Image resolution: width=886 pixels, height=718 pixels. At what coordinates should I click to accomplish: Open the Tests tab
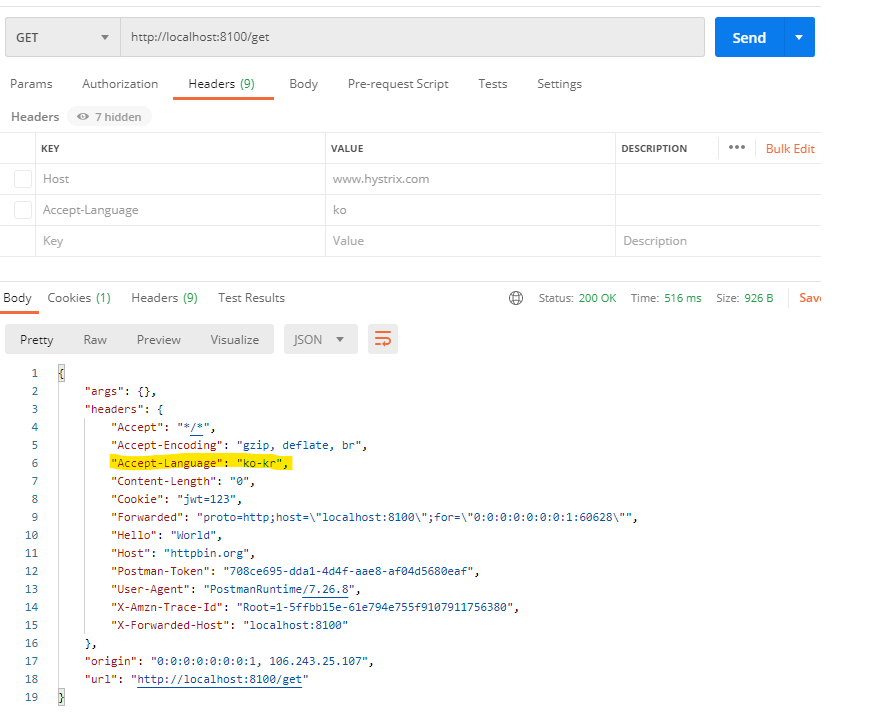click(x=493, y=84)
